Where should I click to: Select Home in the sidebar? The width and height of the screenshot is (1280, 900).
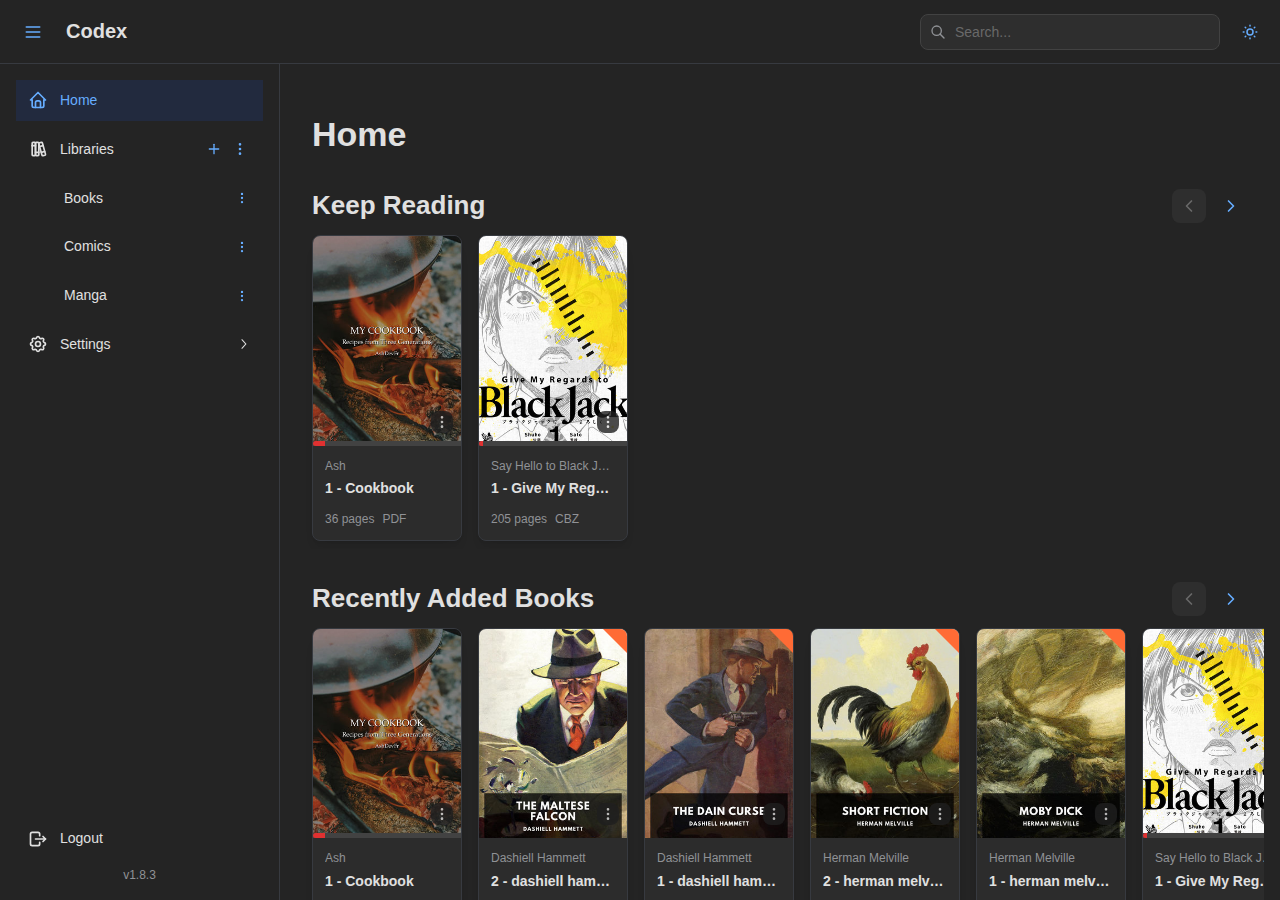[x=79, y=100]
